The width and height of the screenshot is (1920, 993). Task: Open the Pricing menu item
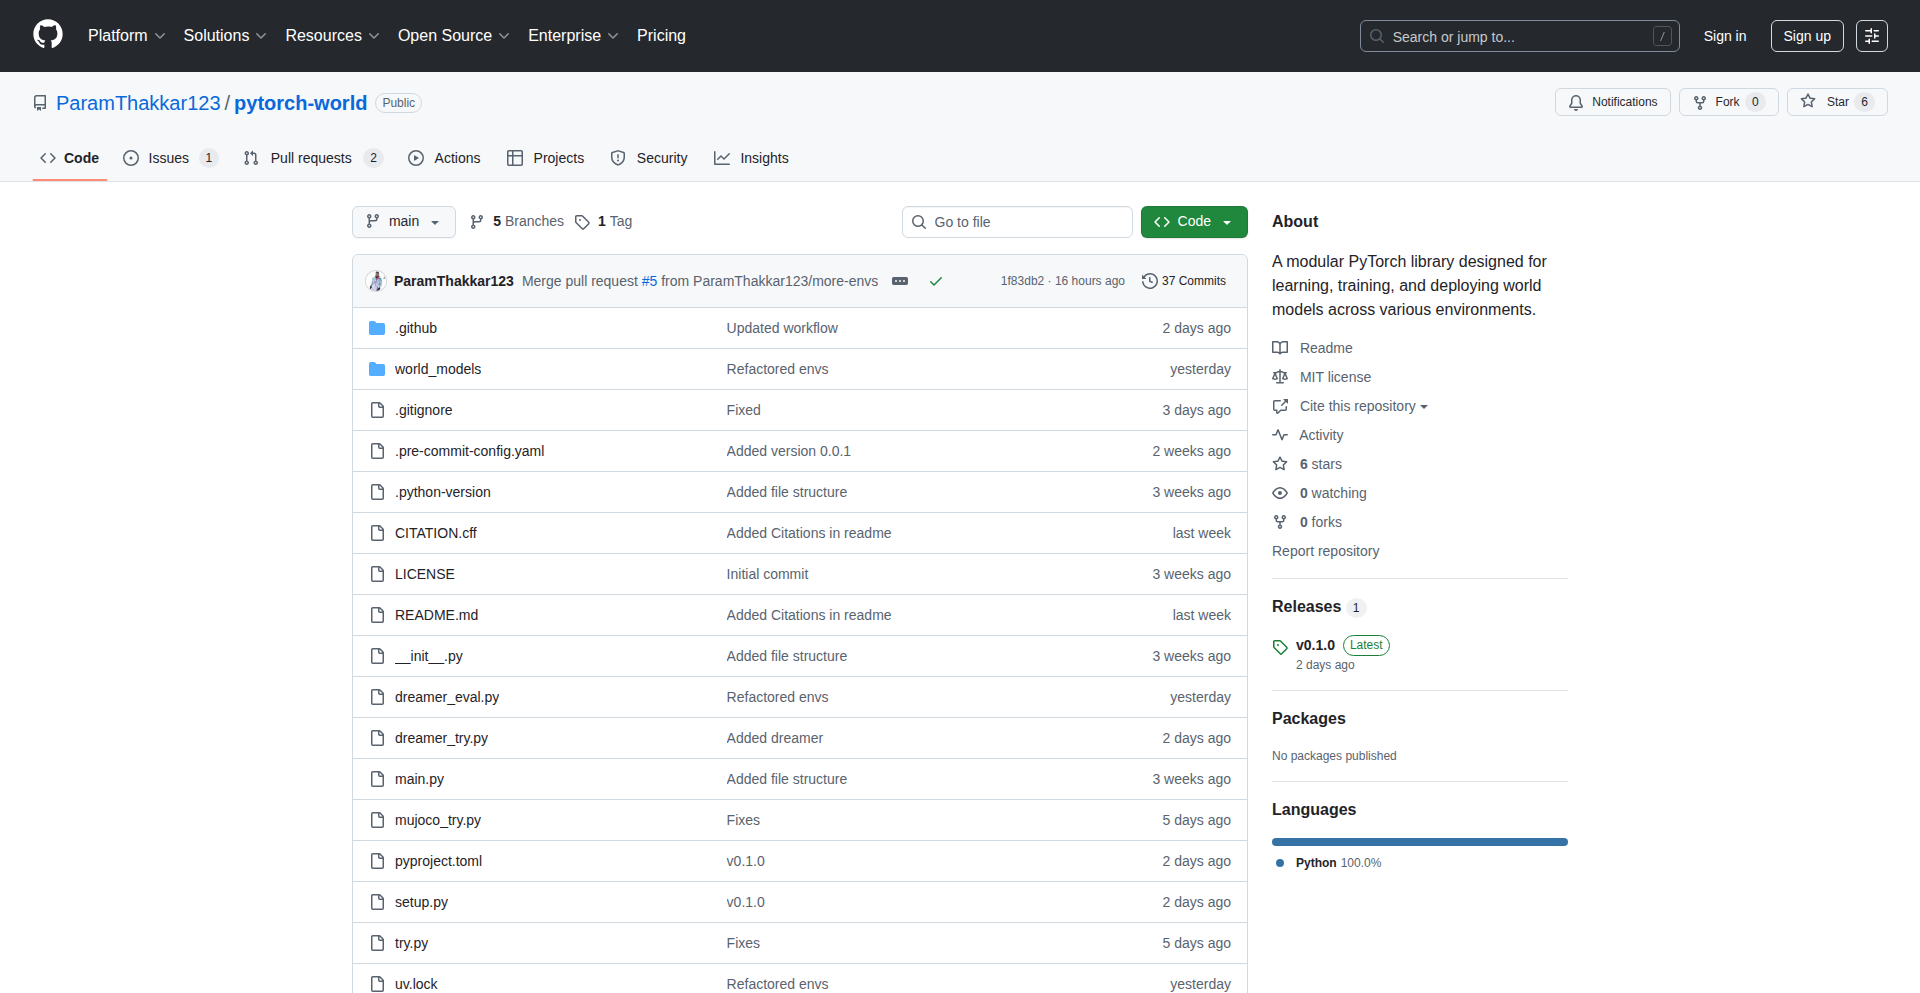click(661, 36)
